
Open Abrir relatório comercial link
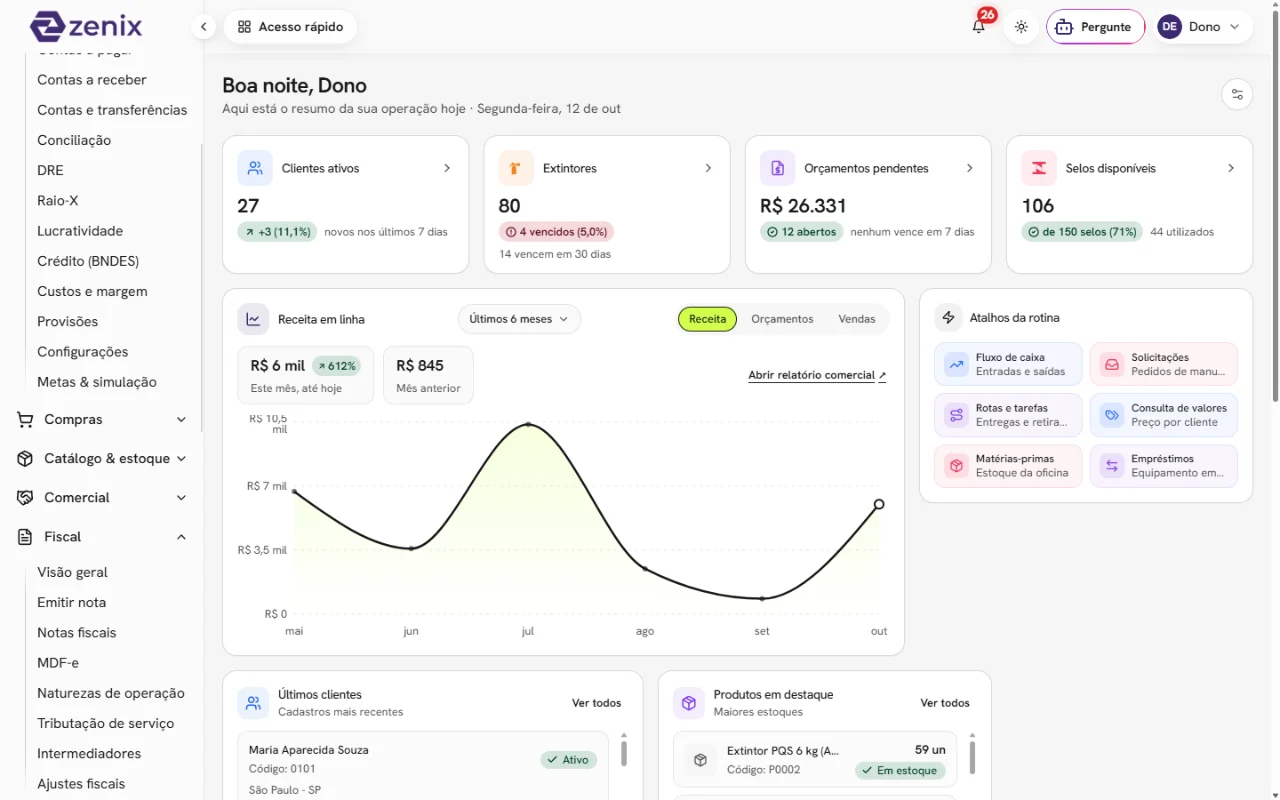tap(817, 376)
